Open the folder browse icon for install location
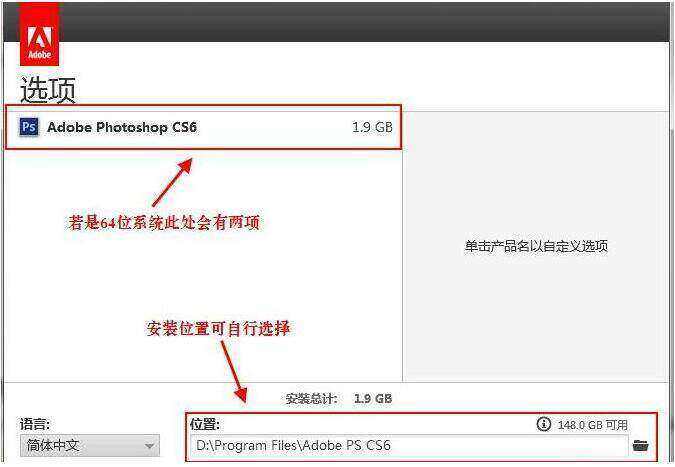 (x=641, y=445)
